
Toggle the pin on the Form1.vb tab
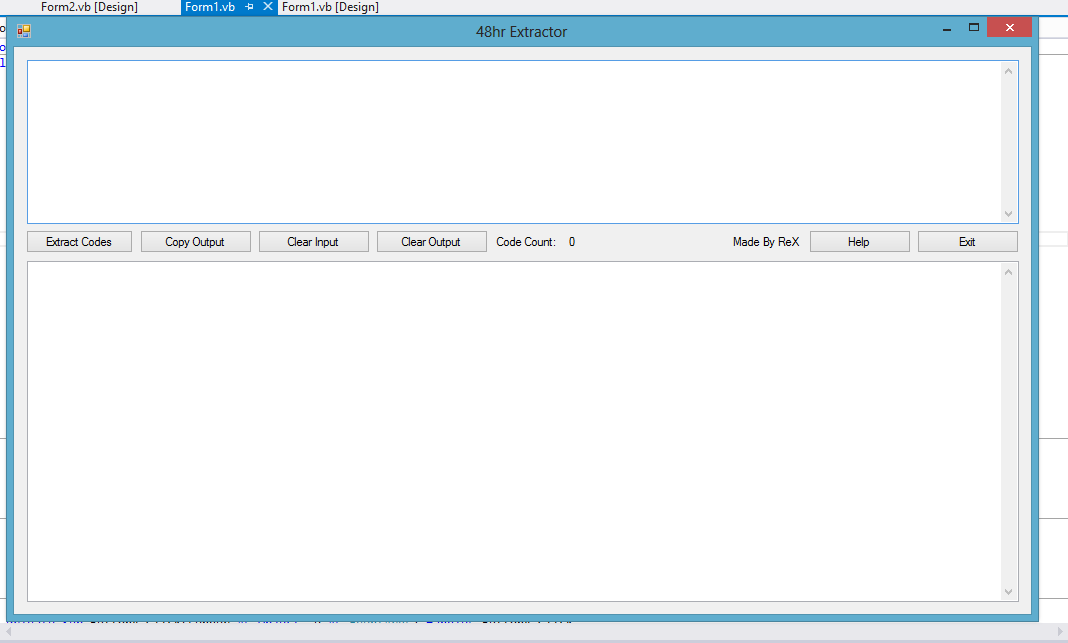tap(249, 7)
